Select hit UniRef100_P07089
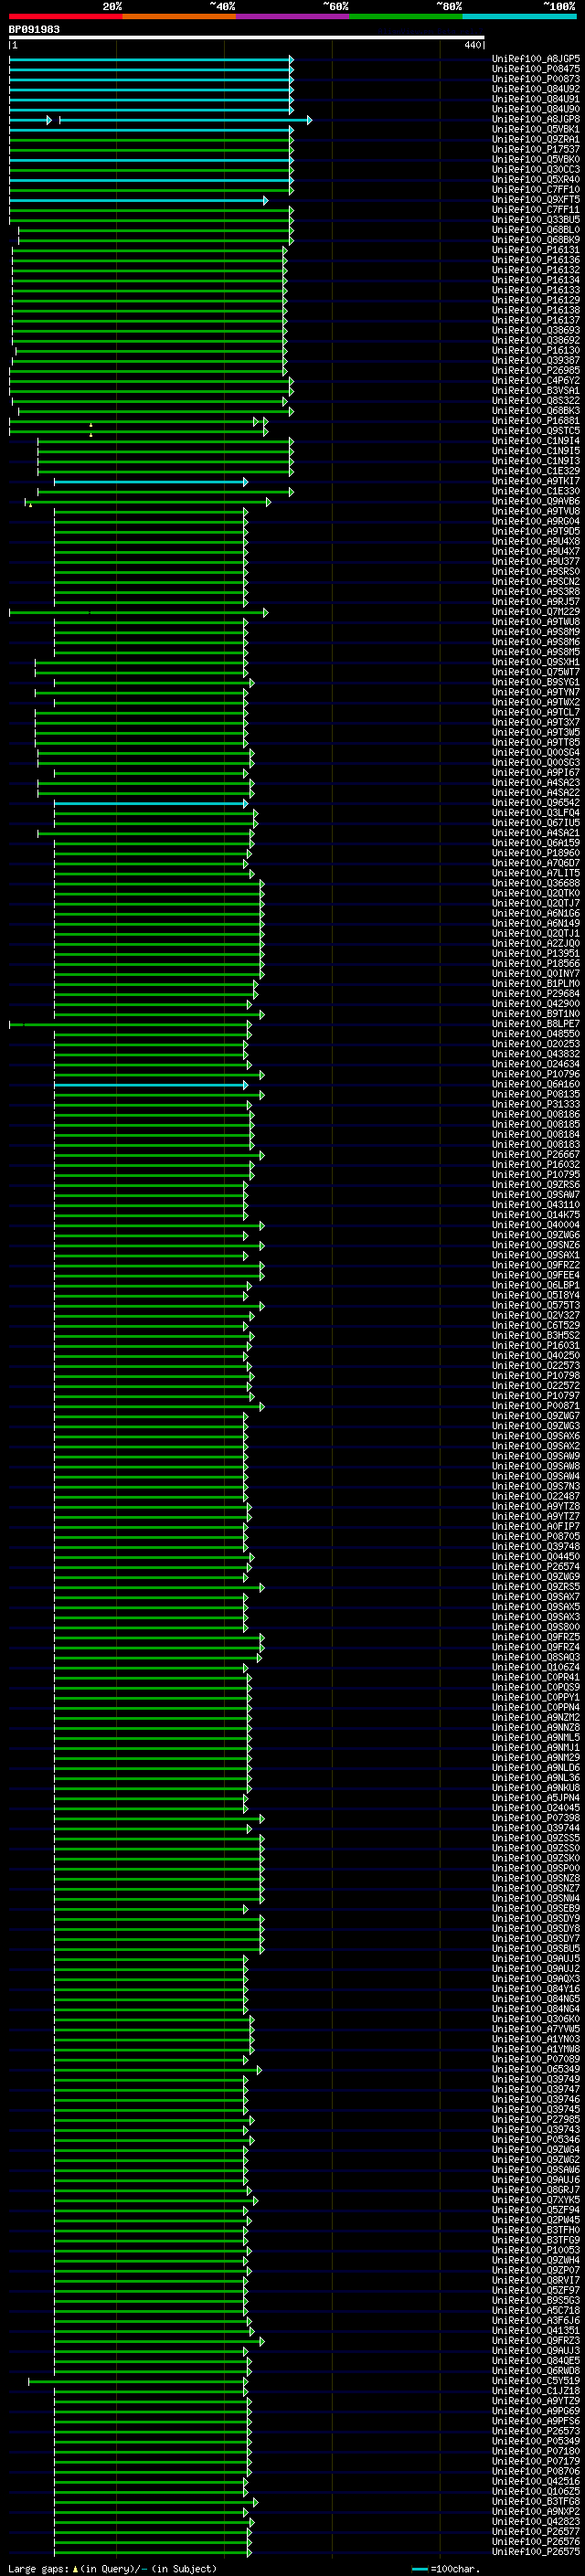This screenshot has width=585, height=2576. [536, 2059]
